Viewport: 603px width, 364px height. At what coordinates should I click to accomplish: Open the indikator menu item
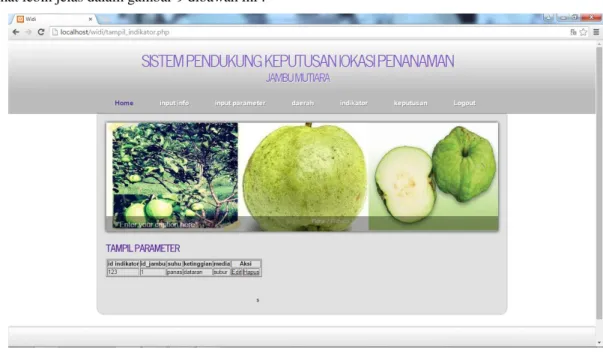pos(353,103)
